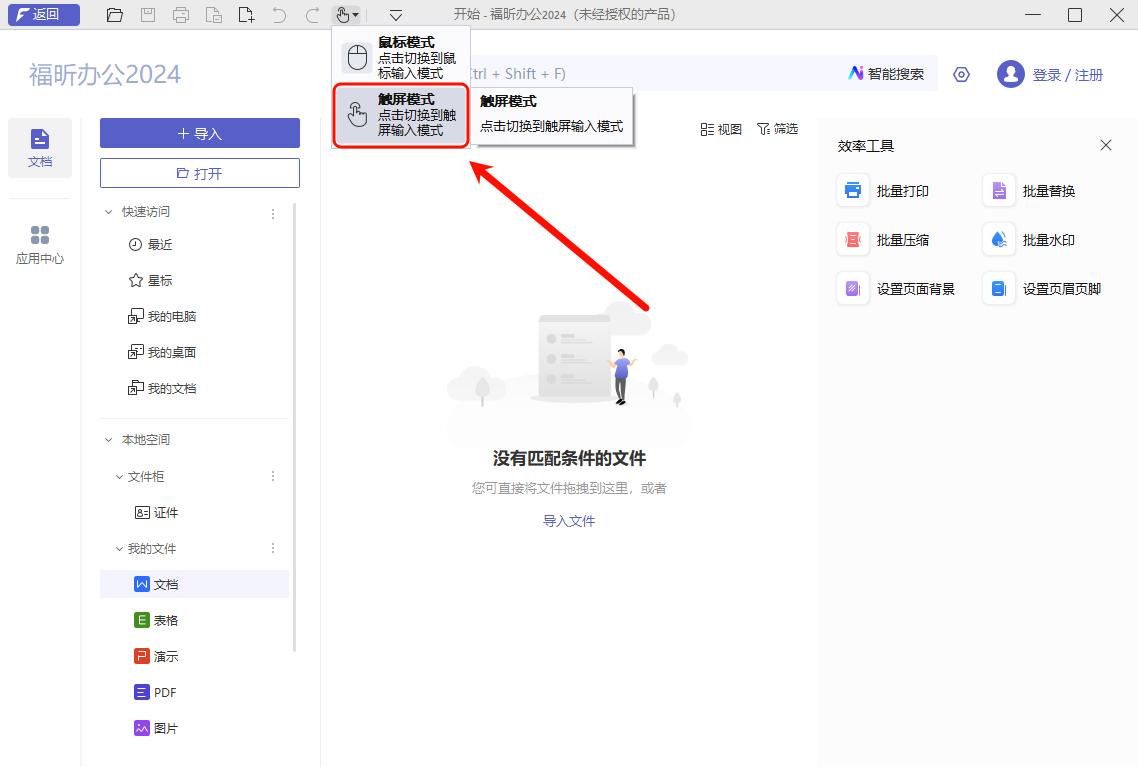Open the 批量压缩 tool
The height and width of the screenshot is (767, 1138).
[884, 239]
